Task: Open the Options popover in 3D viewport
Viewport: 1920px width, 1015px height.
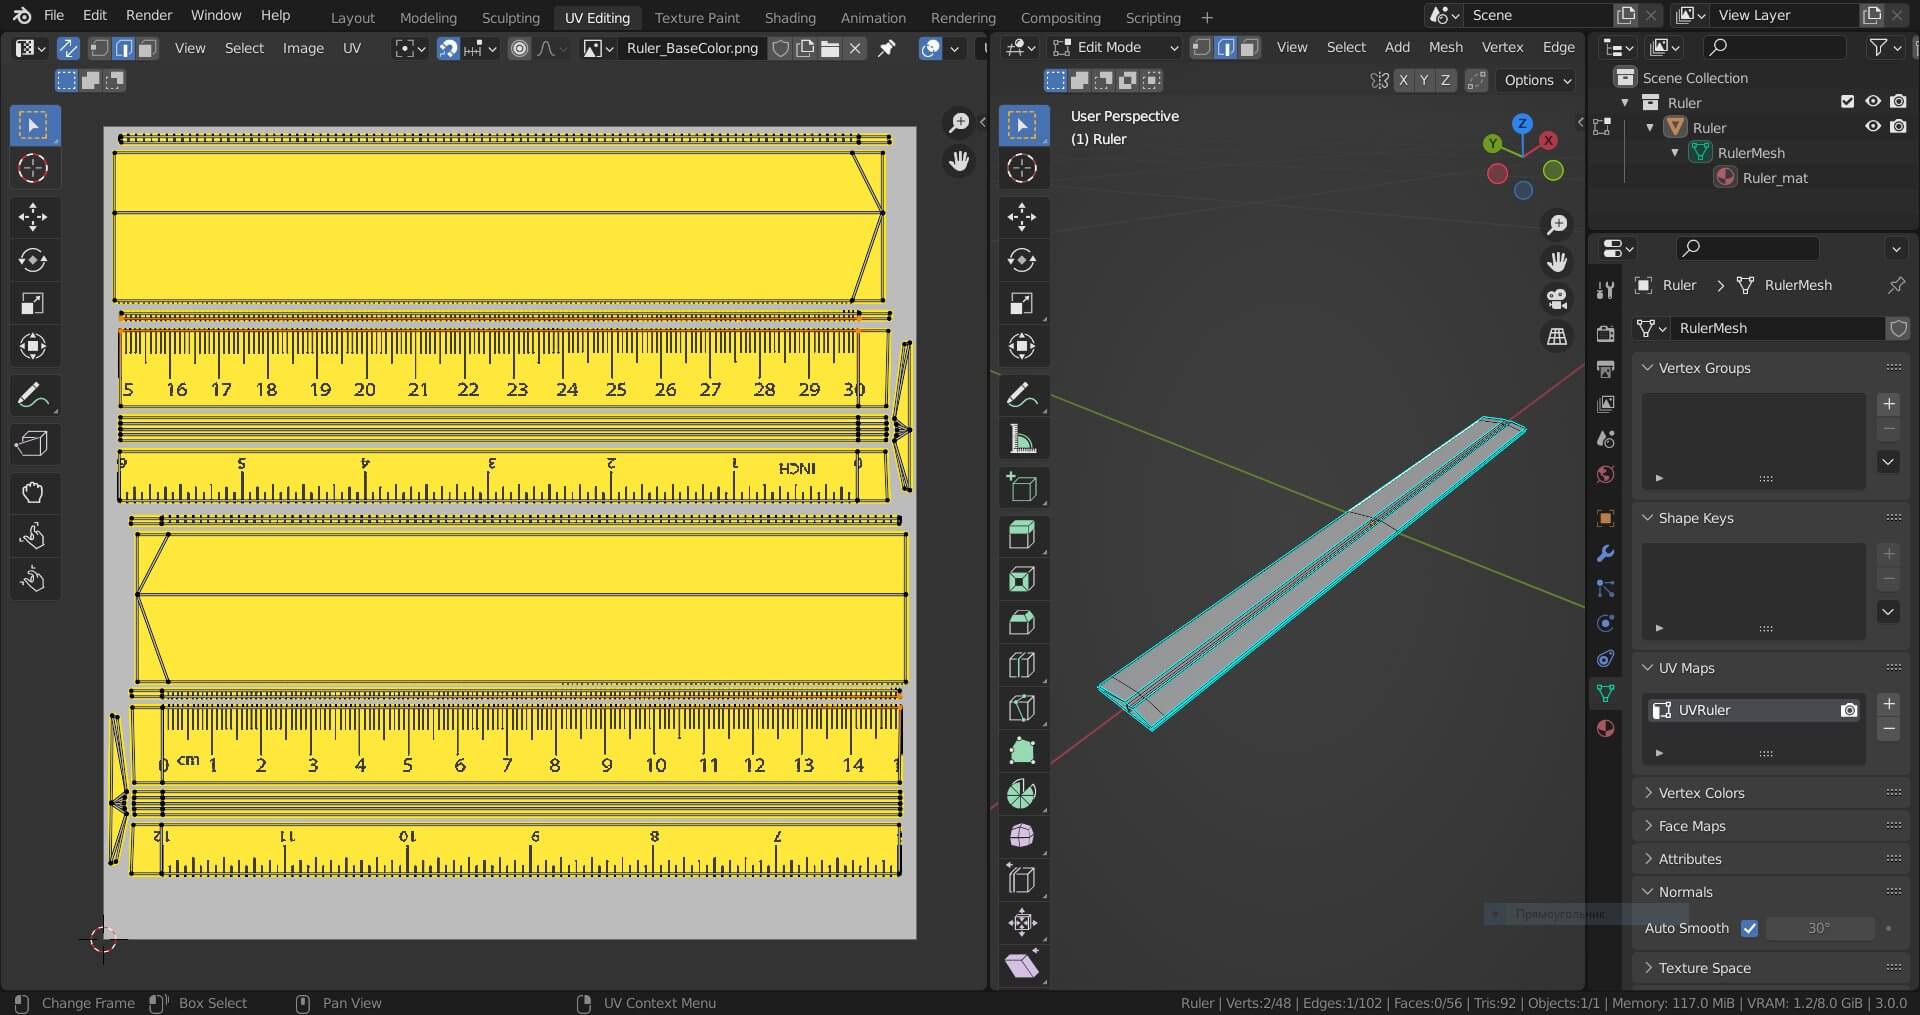Action: 1537,80
